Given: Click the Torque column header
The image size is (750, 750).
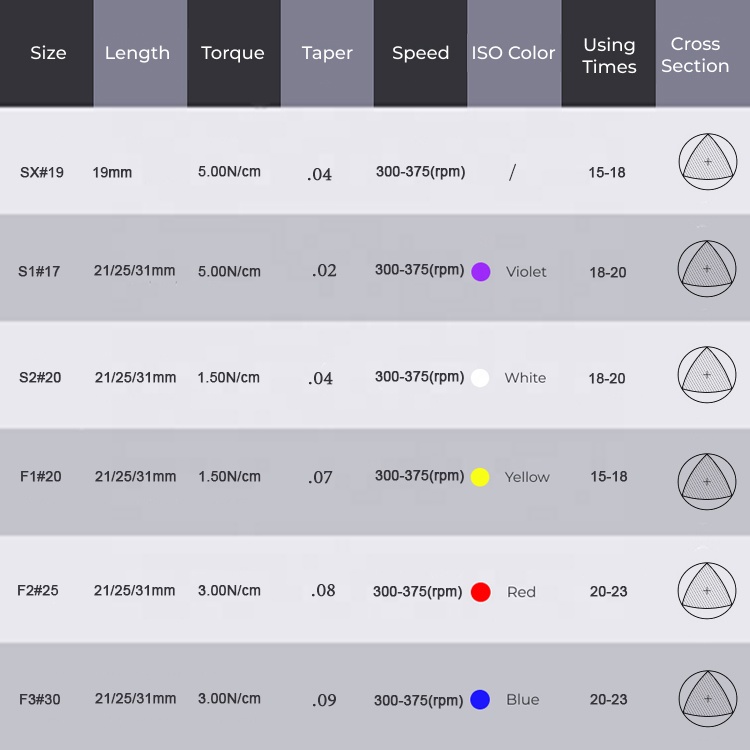Looking at the screenshot, I should click(x=233, y=54).
